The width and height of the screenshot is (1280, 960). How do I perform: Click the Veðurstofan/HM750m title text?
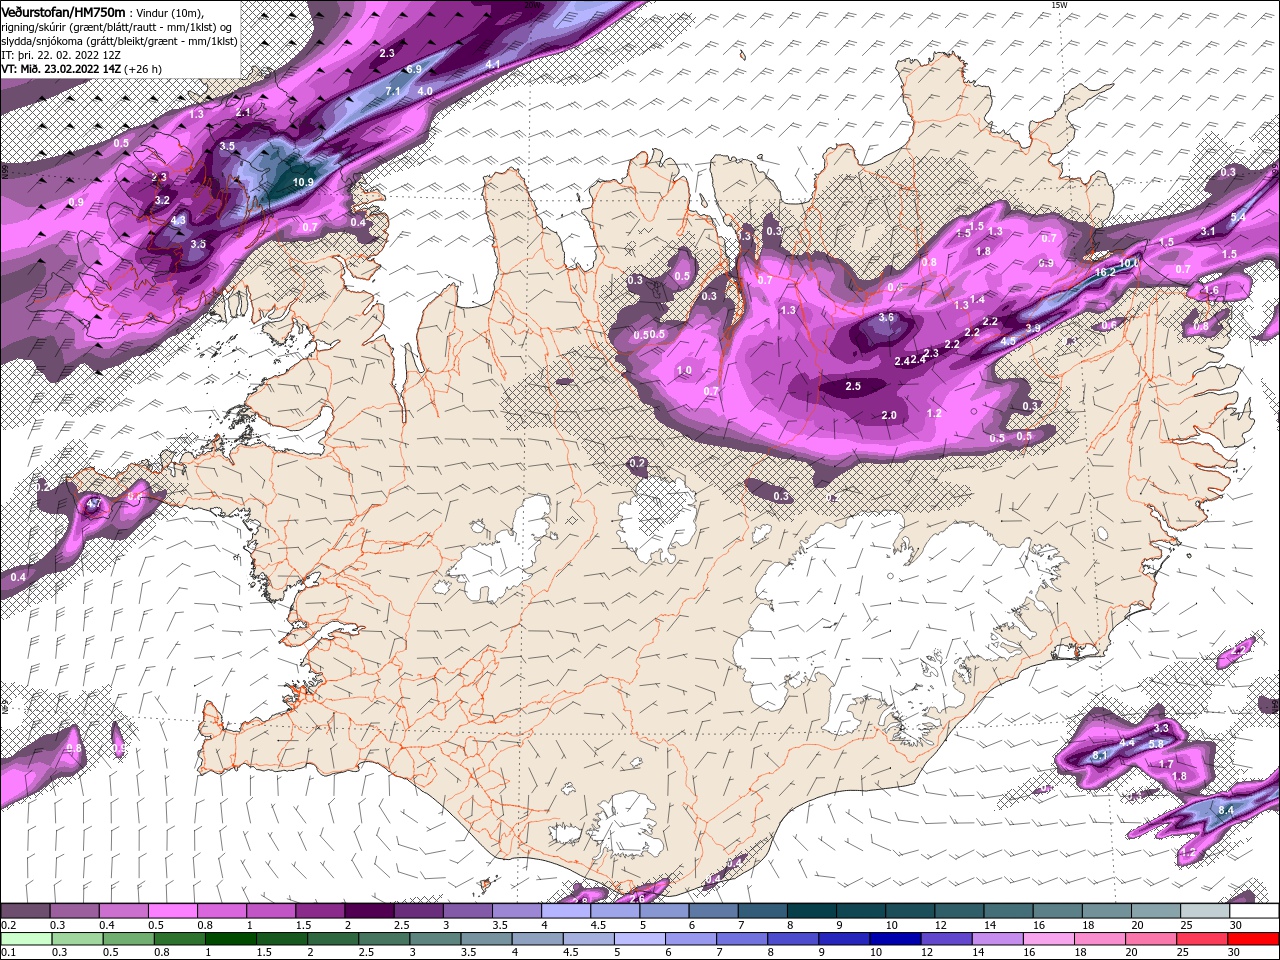tap(63, 11)
